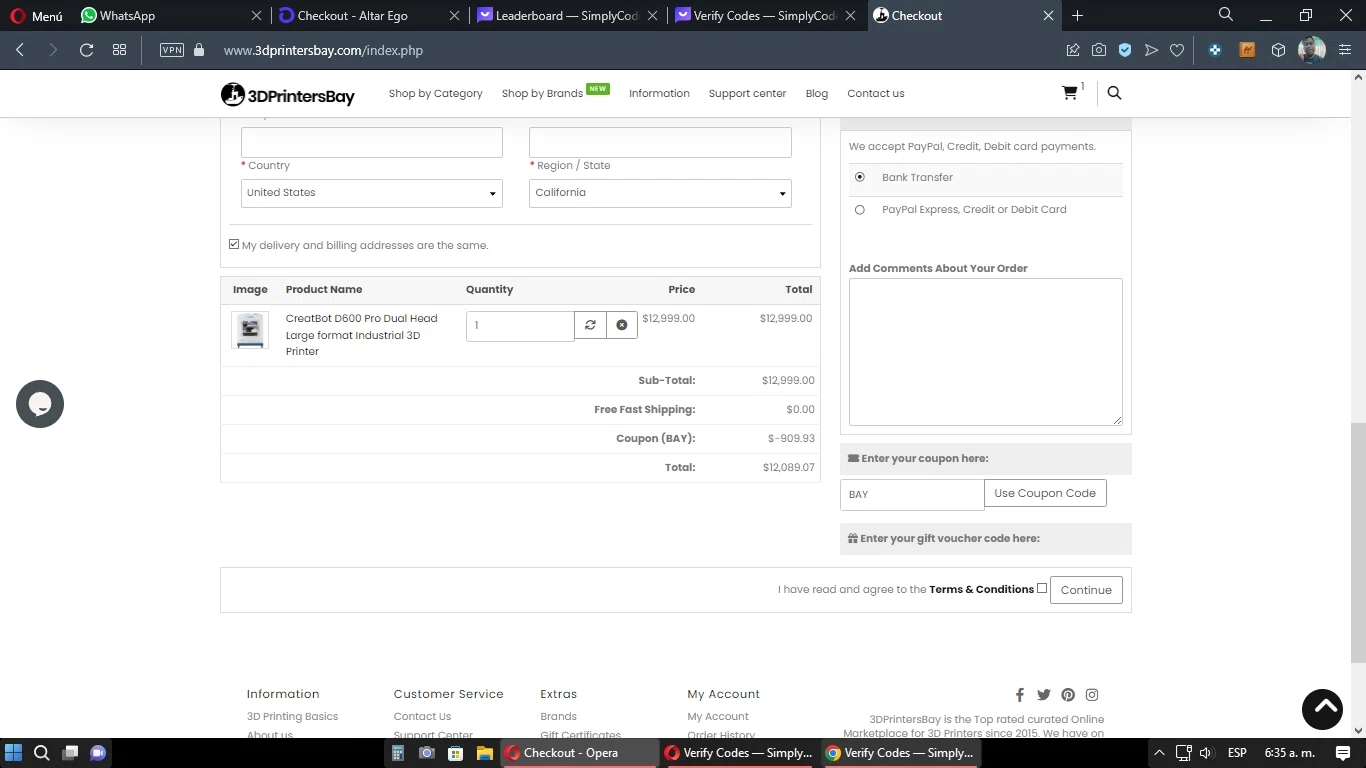Screen dimensions: 1366x768
Task: Open the Windows notification center
Action: point(1344,753)
